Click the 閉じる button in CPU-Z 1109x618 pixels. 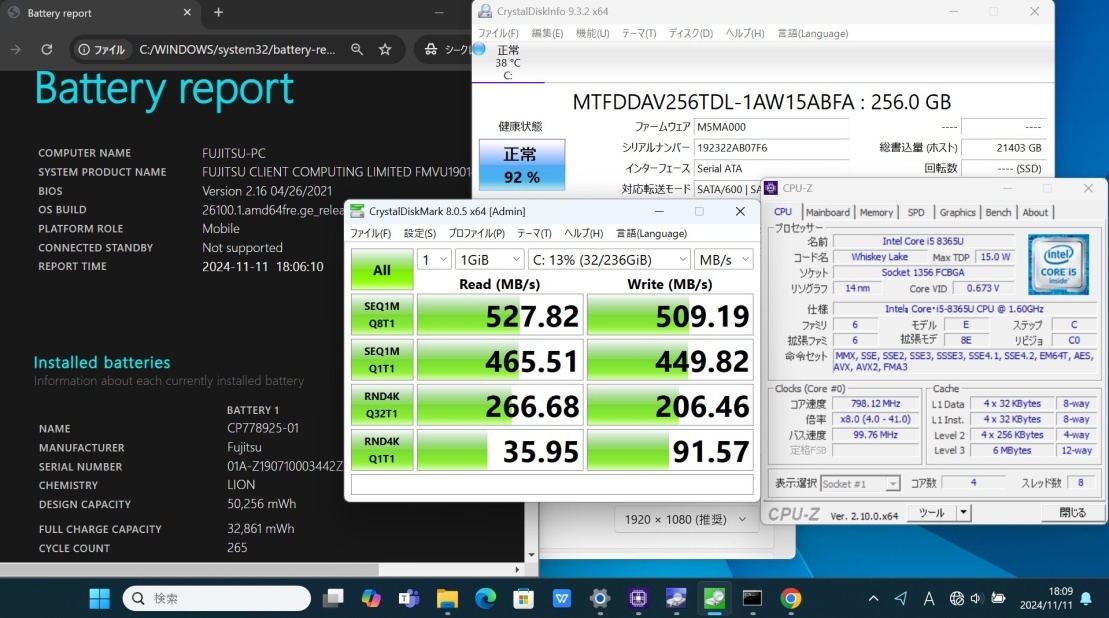click(x=1073, y=513)
